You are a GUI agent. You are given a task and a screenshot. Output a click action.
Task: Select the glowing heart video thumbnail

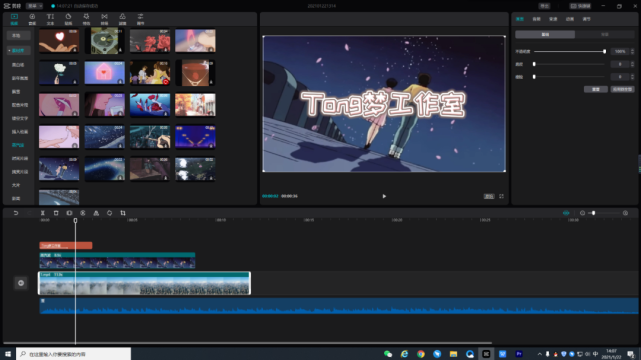(59, 41)
